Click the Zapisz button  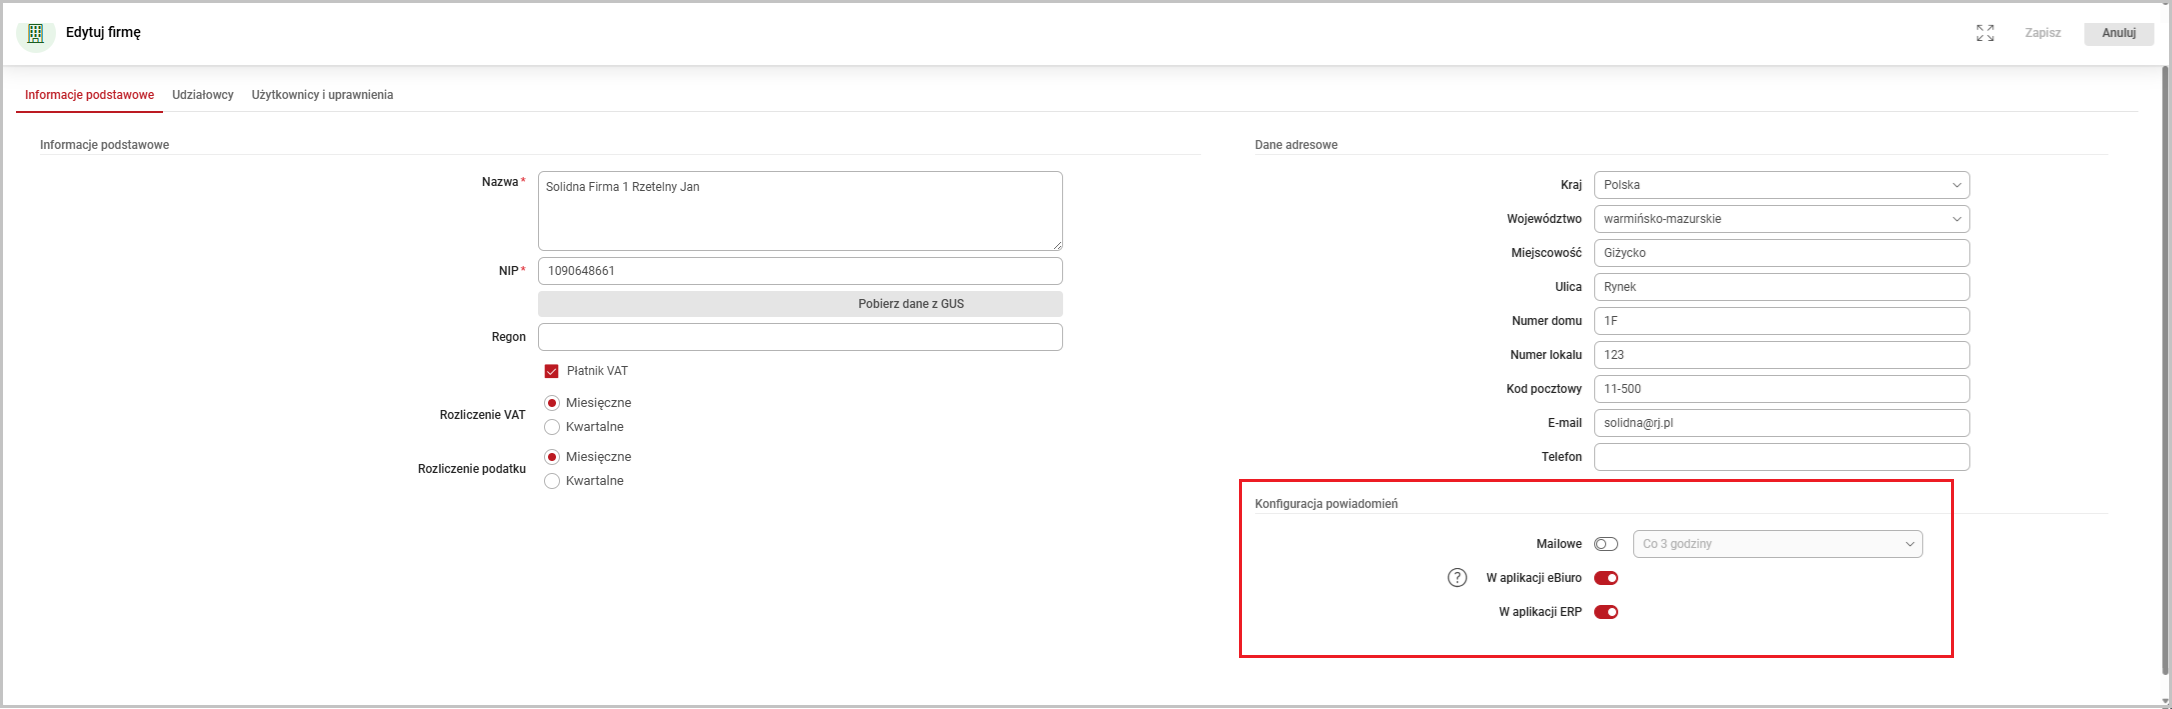(x=2042, y=33)
